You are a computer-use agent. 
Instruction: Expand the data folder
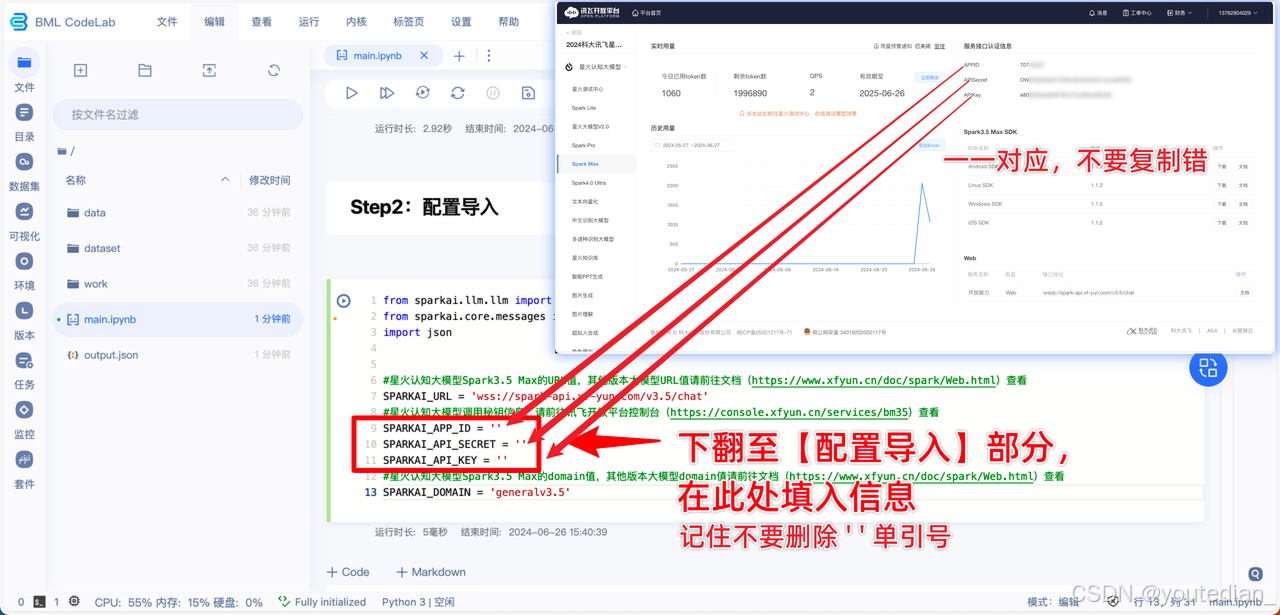[96, 212]
